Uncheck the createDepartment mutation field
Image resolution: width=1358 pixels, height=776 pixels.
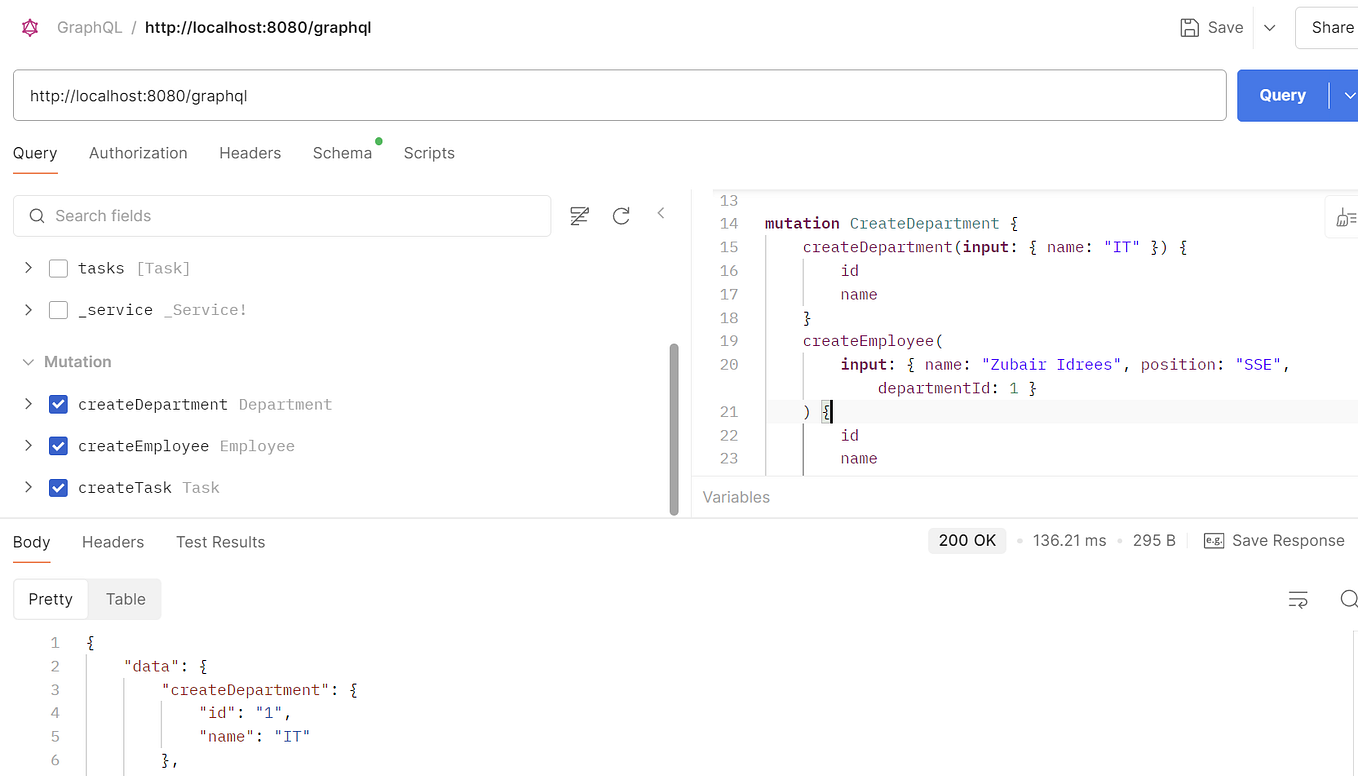(58, 404)
